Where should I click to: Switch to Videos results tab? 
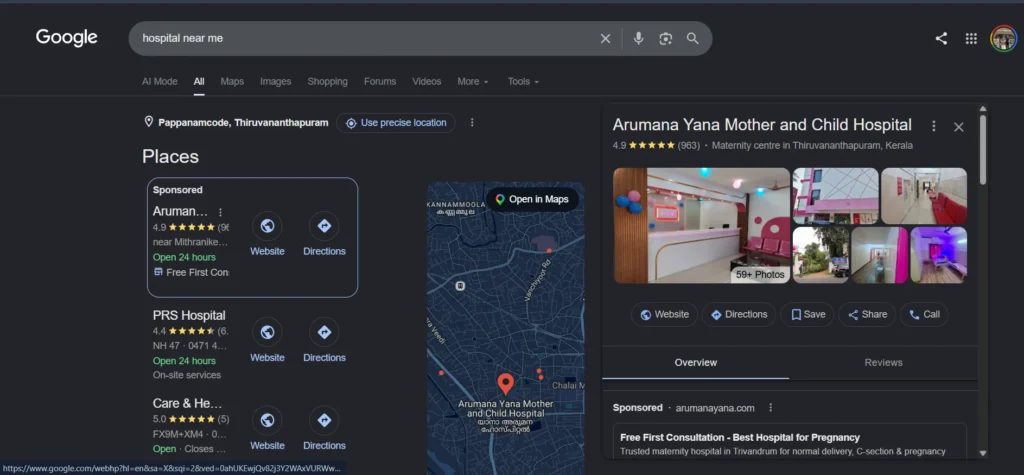coord(426,82)
